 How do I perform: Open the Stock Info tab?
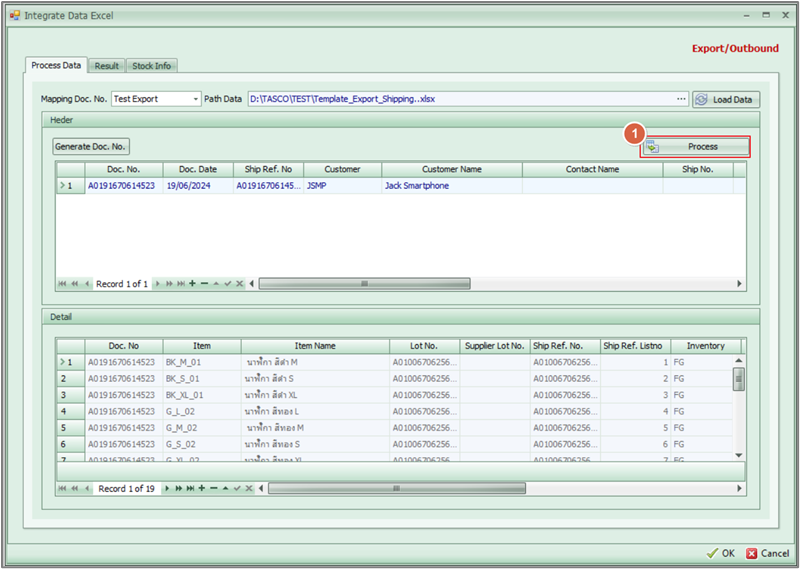click(151, 66)
